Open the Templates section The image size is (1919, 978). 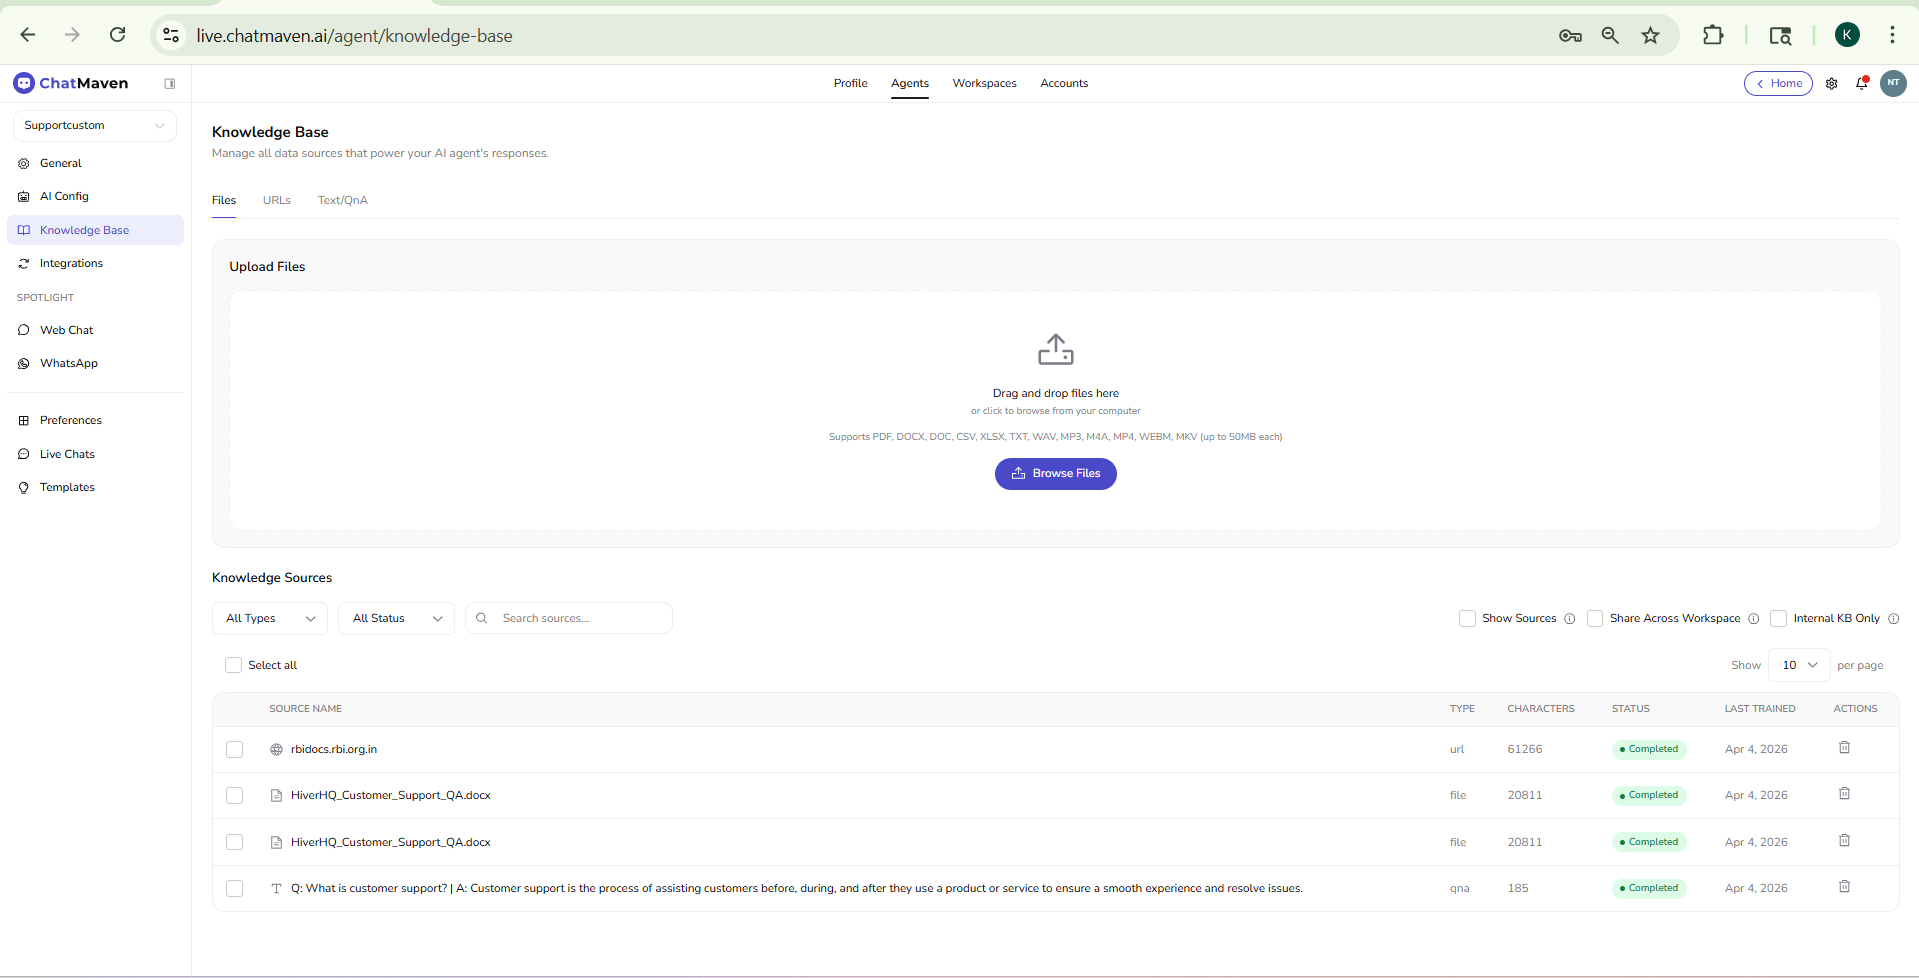[x=66, y=487]
